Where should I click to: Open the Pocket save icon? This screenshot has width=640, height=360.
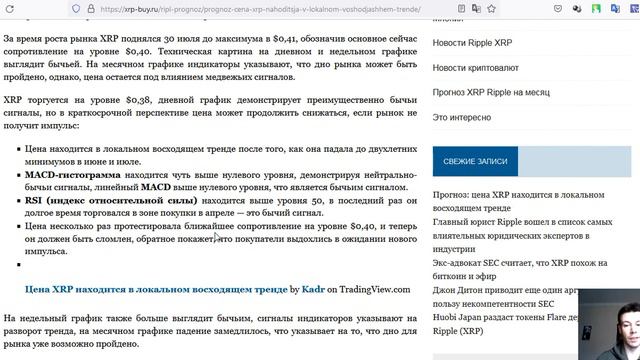click(x=558, y=9)
